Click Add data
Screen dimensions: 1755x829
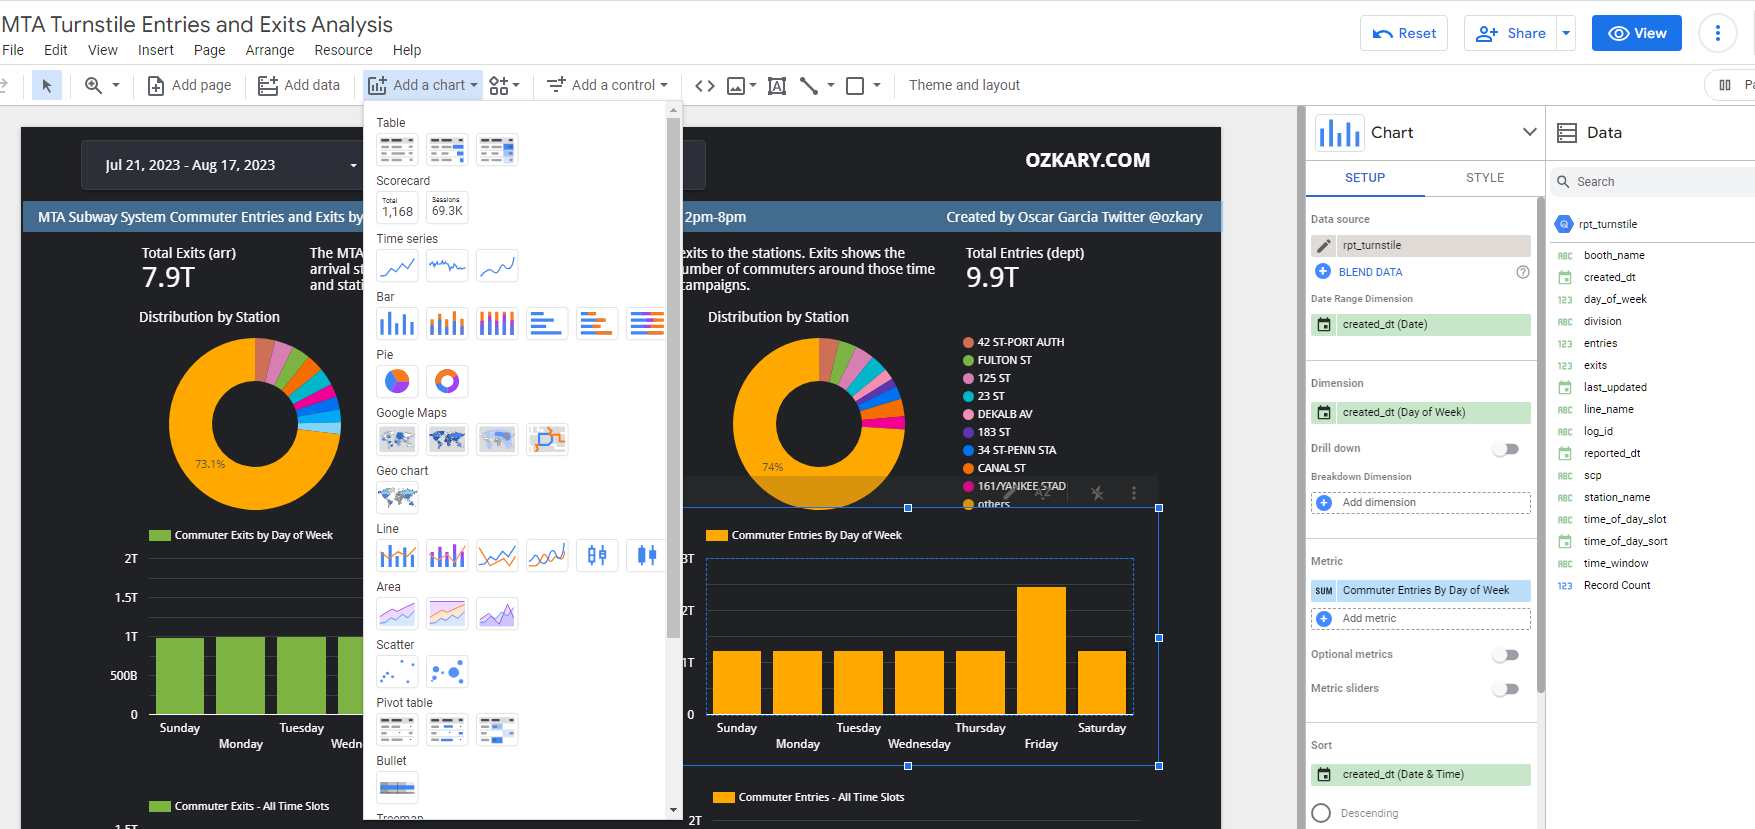pyautogui.click(x=299, y=86)
